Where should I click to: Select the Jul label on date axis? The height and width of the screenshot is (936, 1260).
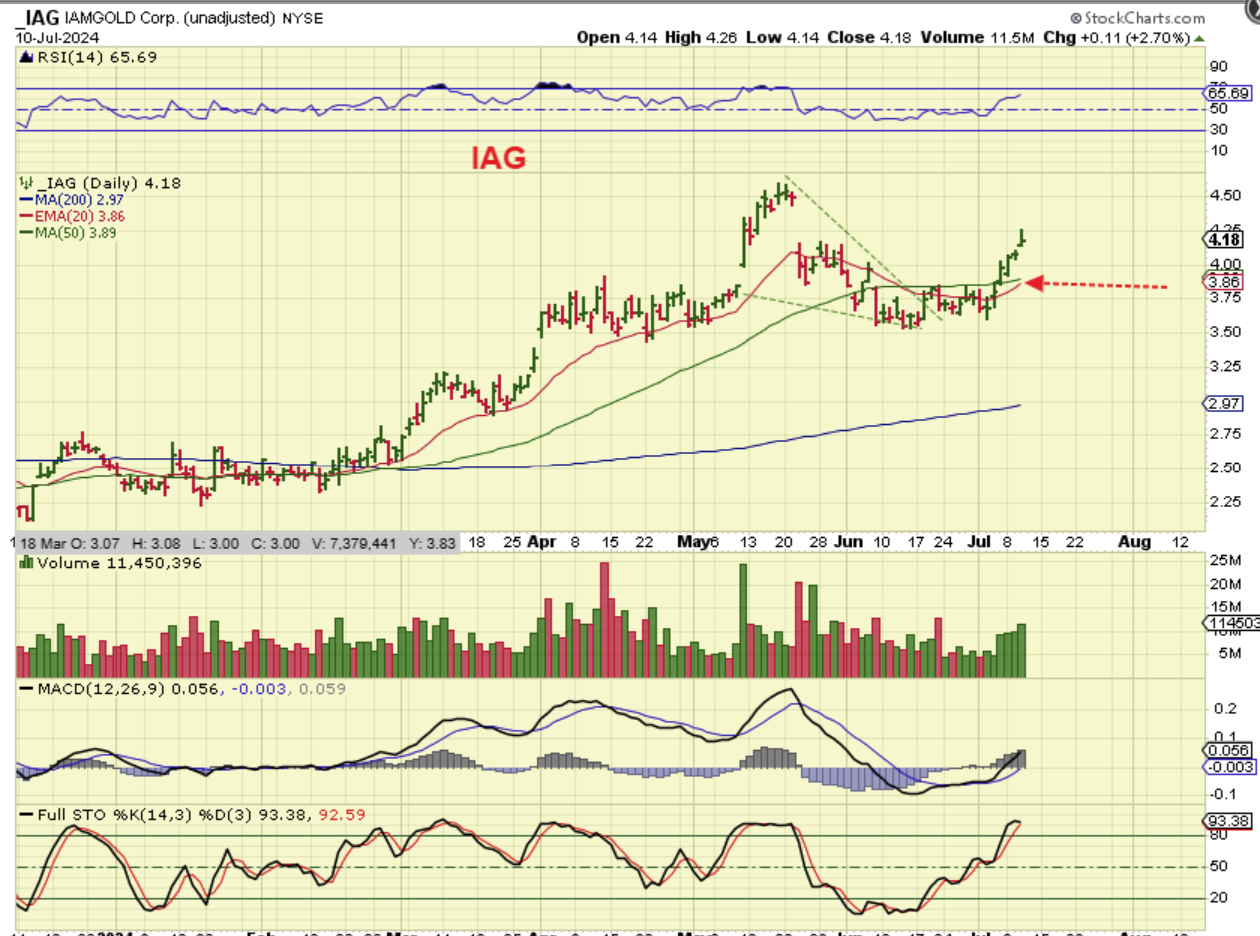(x=980, y=542)
